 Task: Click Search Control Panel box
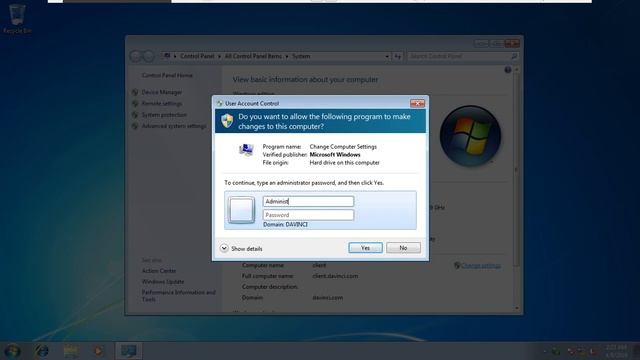[463, 56]
